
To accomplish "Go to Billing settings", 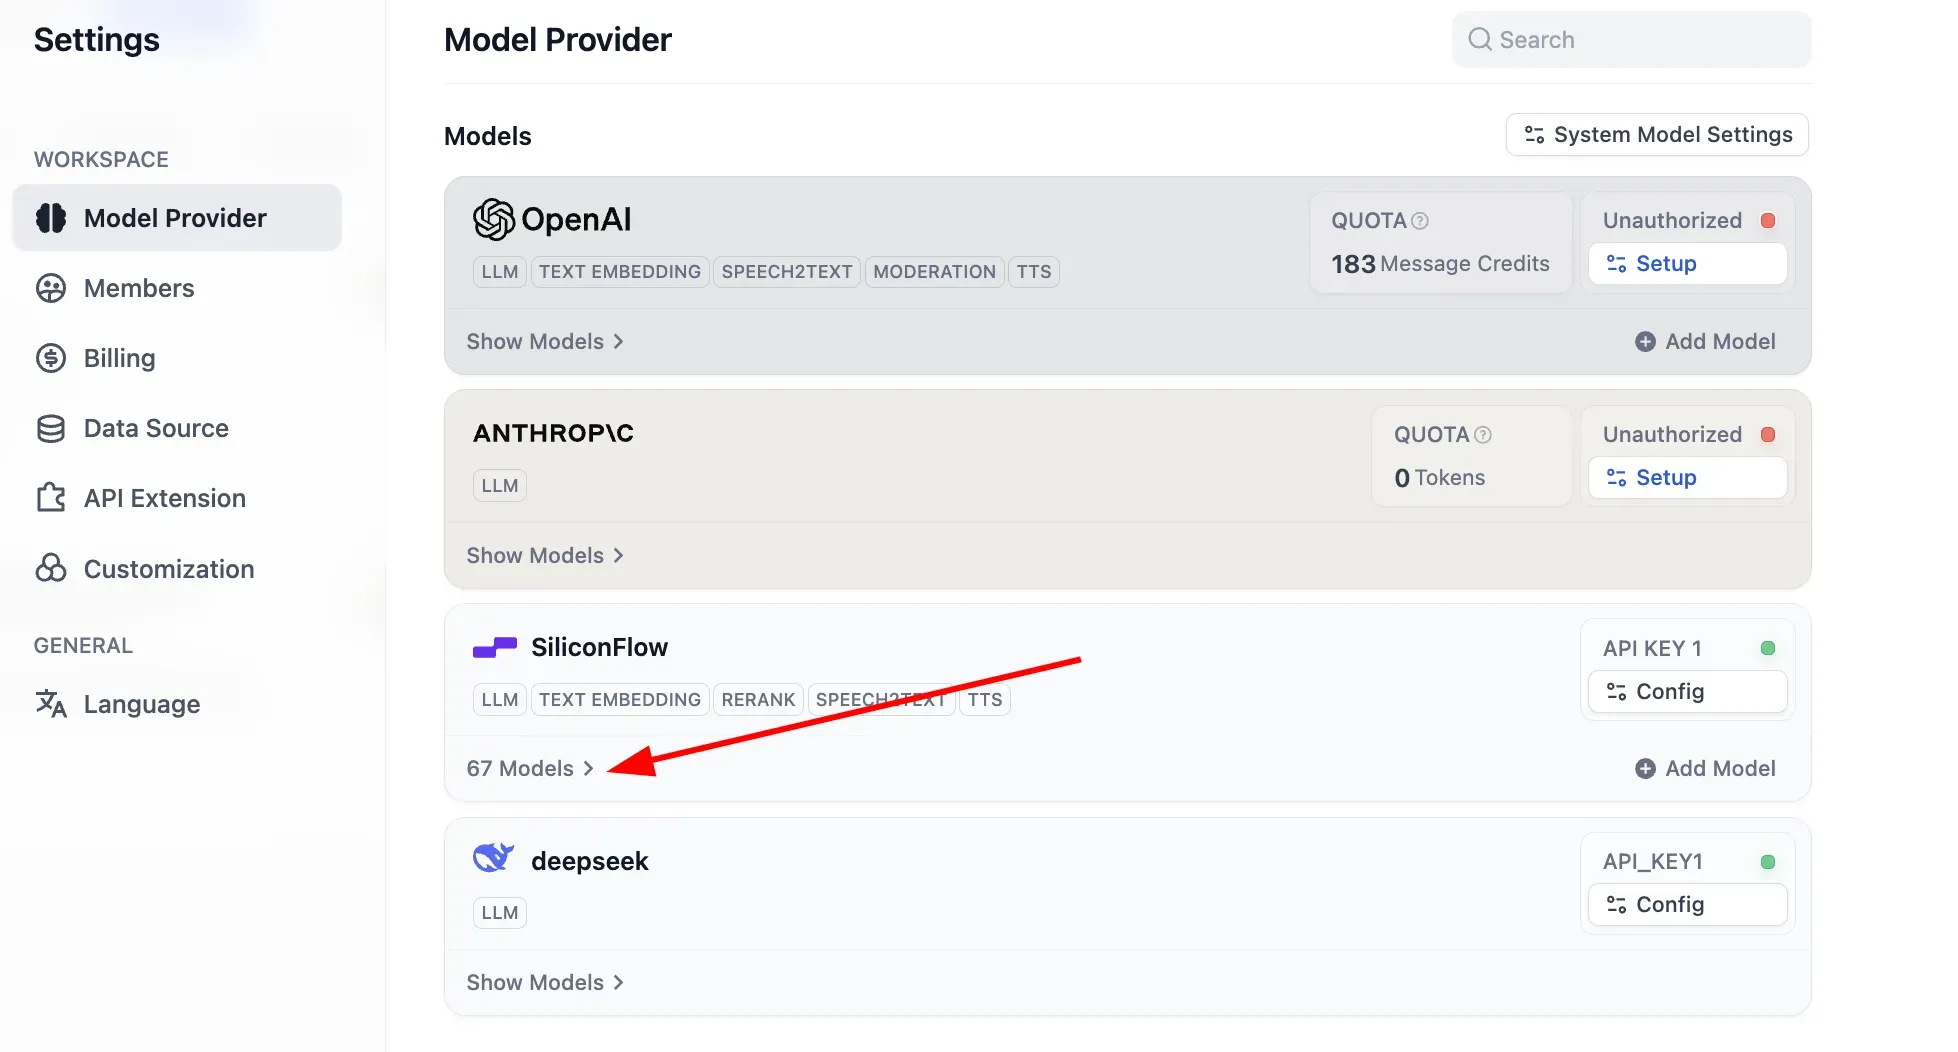I will pos(119,358).
